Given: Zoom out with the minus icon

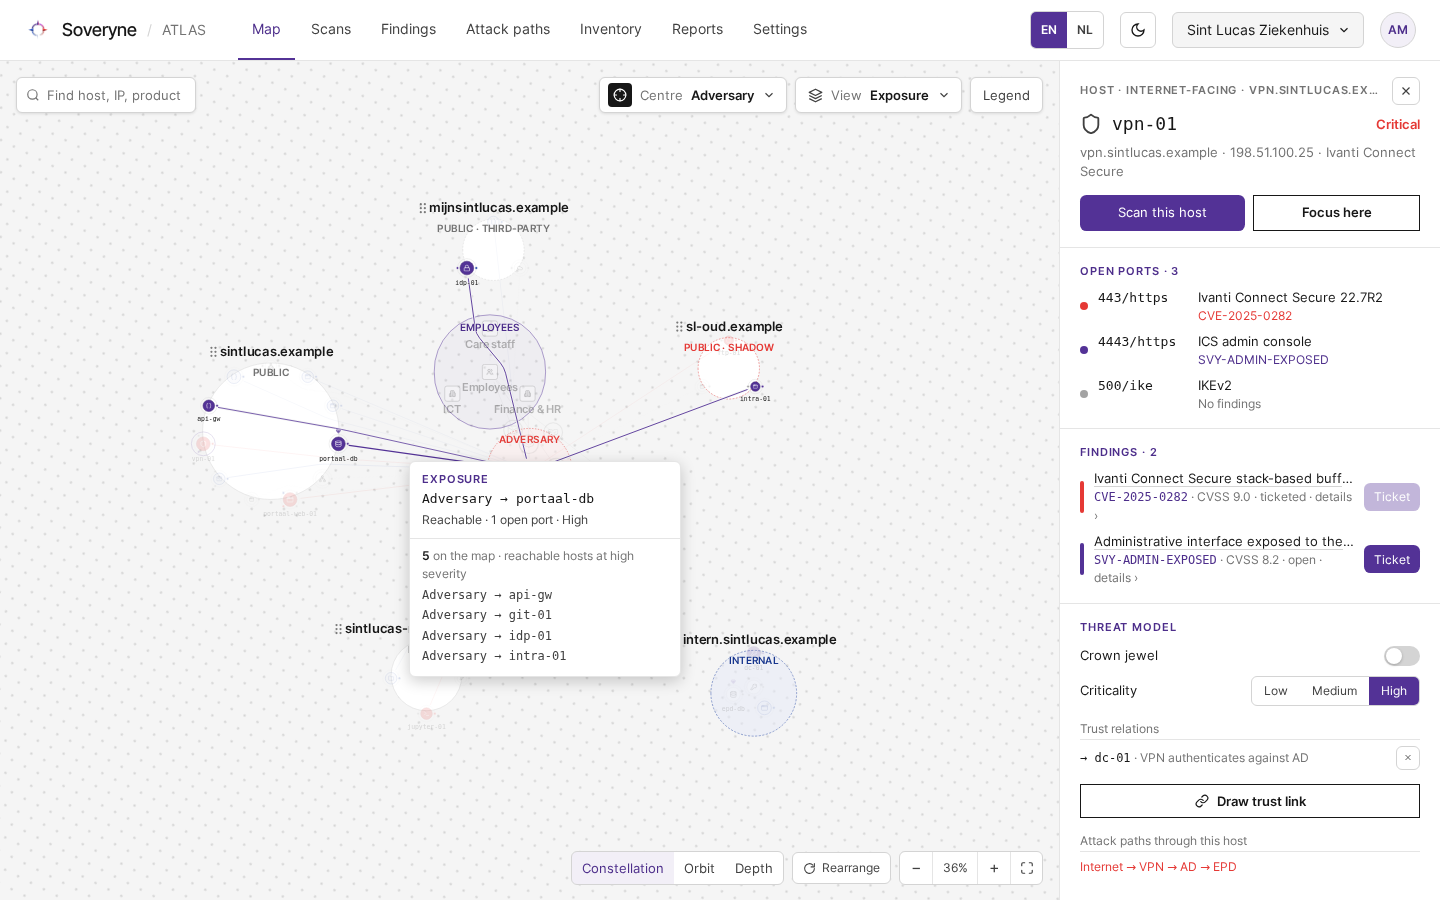Looking at the screenshot, I should point(916,868).
